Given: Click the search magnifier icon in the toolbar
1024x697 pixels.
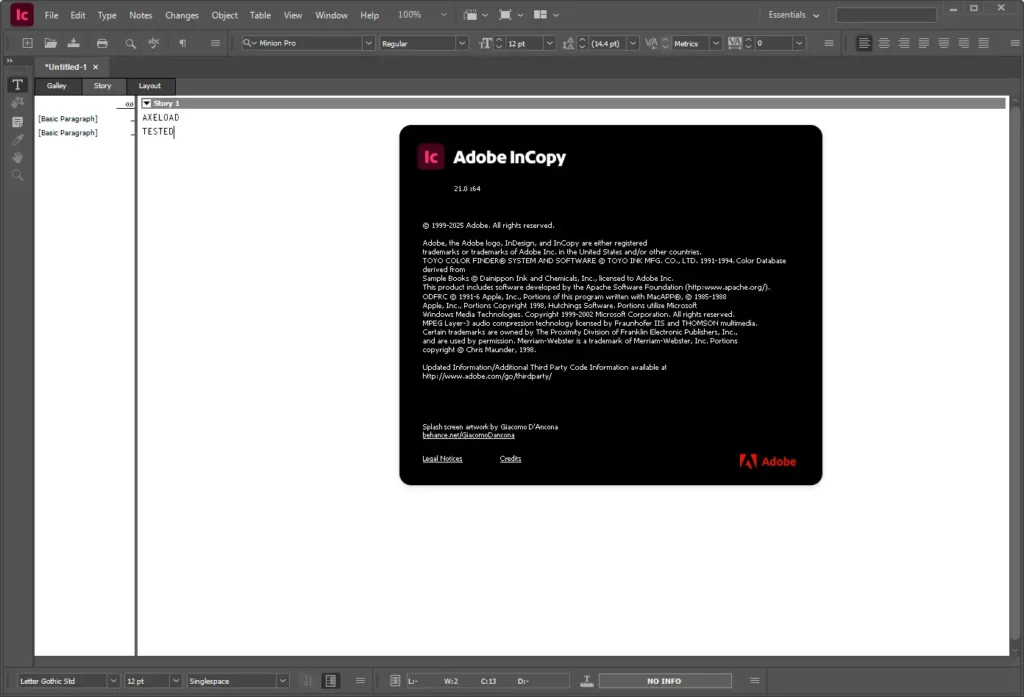Looking at the screenshot, I should coord(130,43).
